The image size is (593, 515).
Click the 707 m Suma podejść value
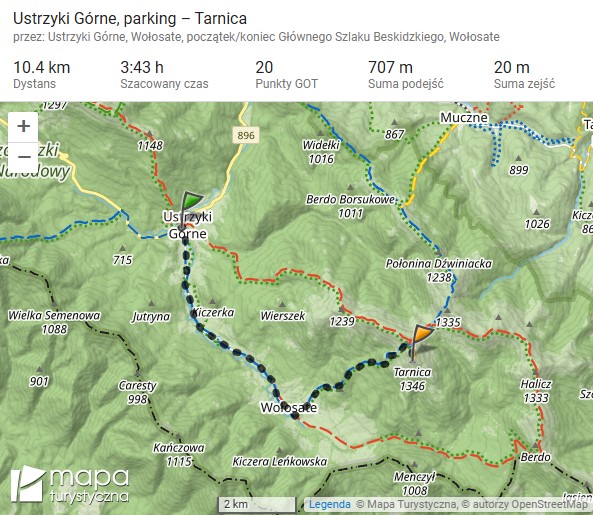point(390,68)
